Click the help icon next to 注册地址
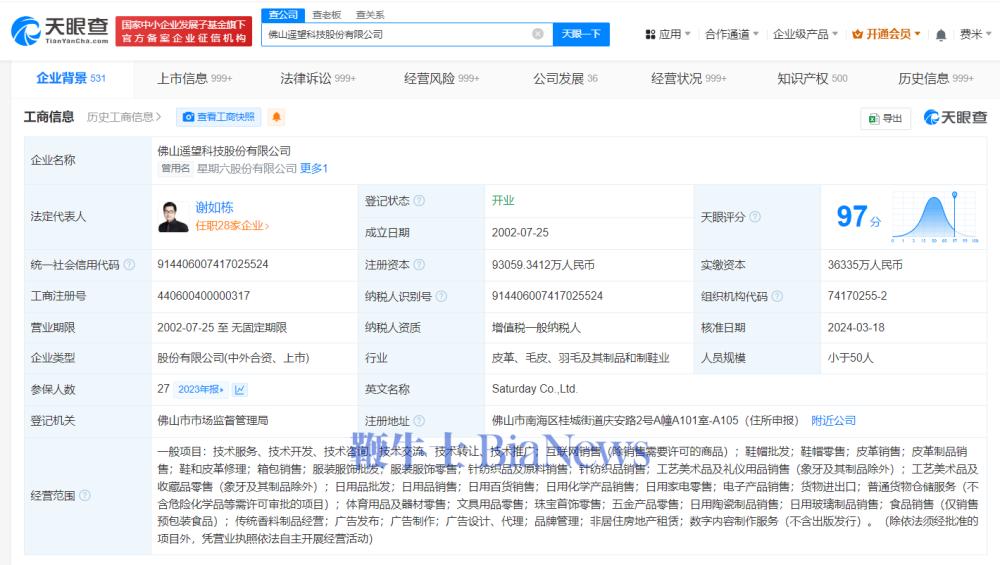 [419, 421]
